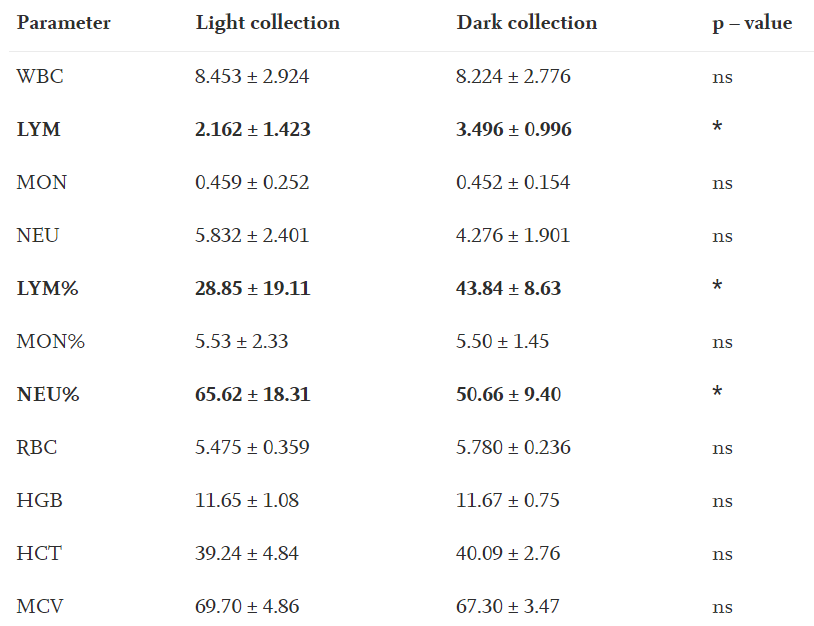Viewport: 814px width, 626px height.
Task: Click the asterisk in the LYM row
Action: coord(717,129)
